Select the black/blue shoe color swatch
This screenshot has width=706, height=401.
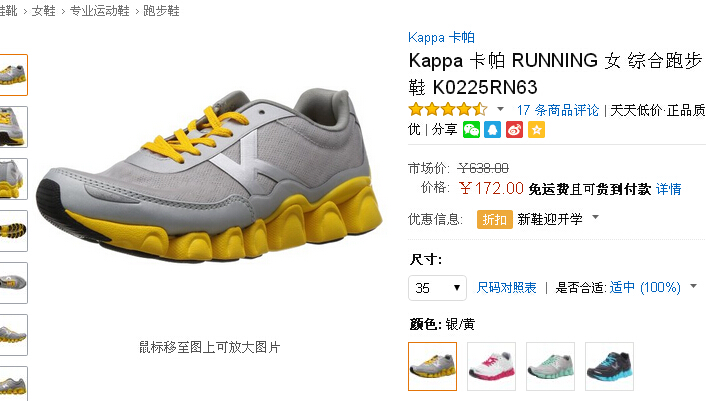pos(609,366)
